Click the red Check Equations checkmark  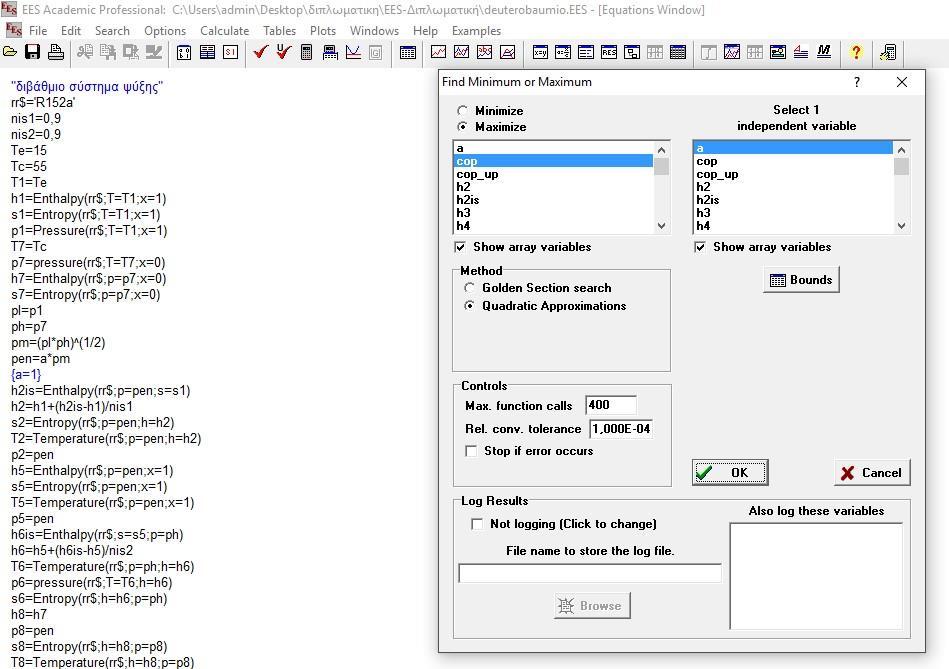[260, 53]
